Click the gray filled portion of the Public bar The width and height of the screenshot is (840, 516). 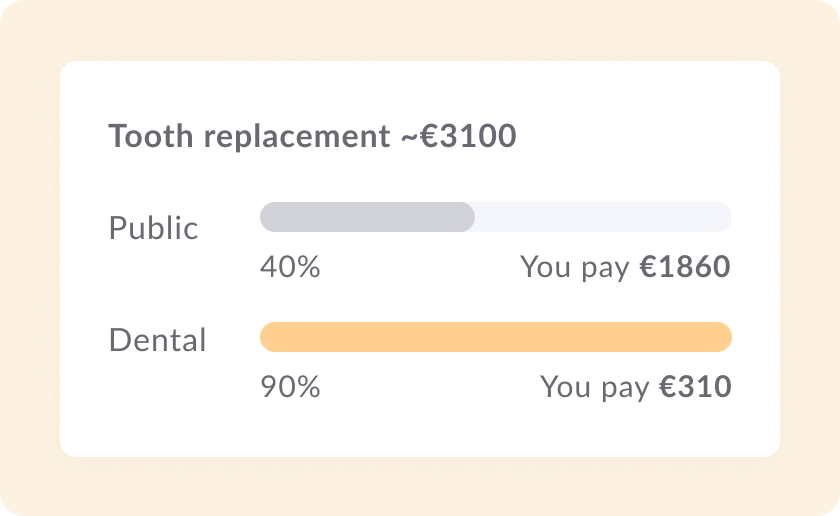click(366, 217)
